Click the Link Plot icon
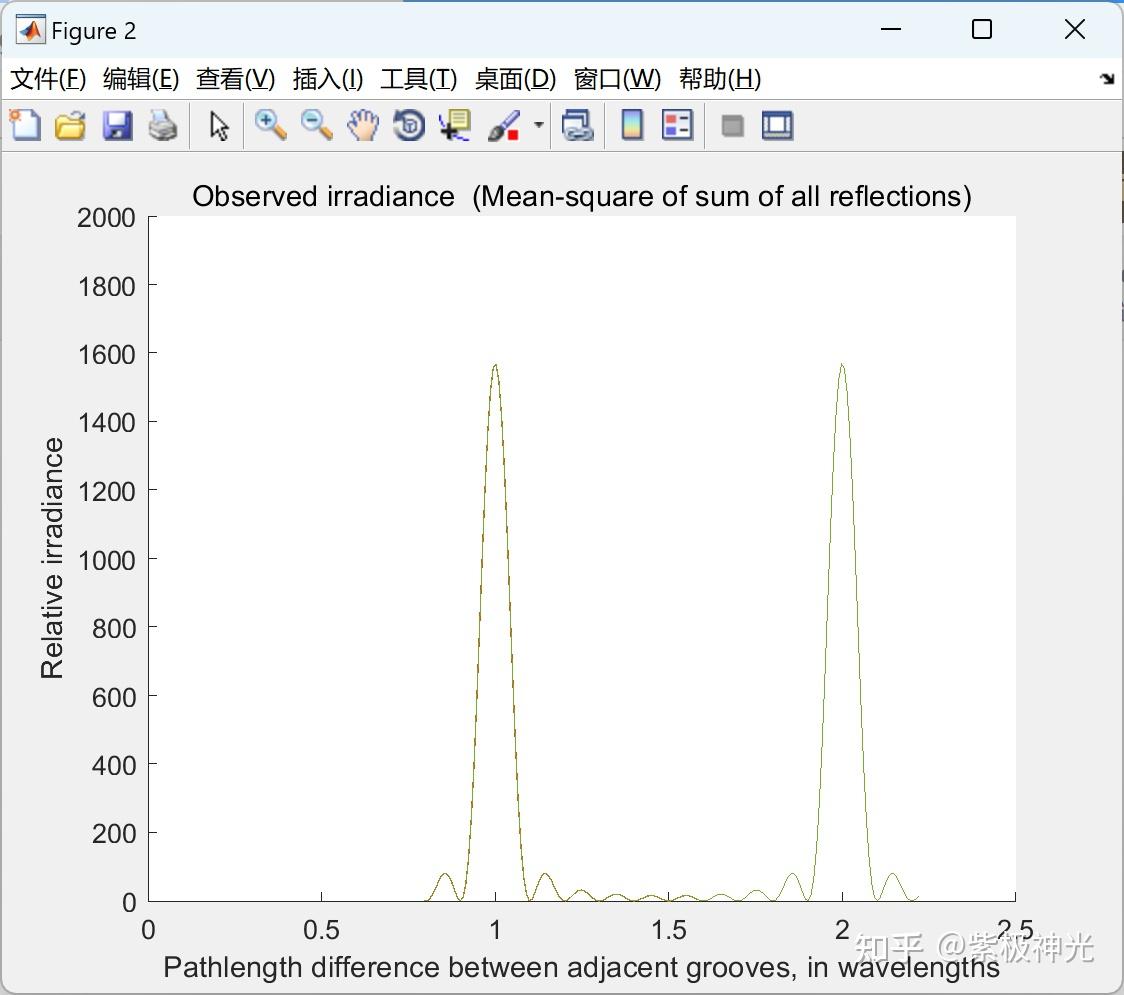This screenshot has height=995, width=1124. click(x=578, y=125)
